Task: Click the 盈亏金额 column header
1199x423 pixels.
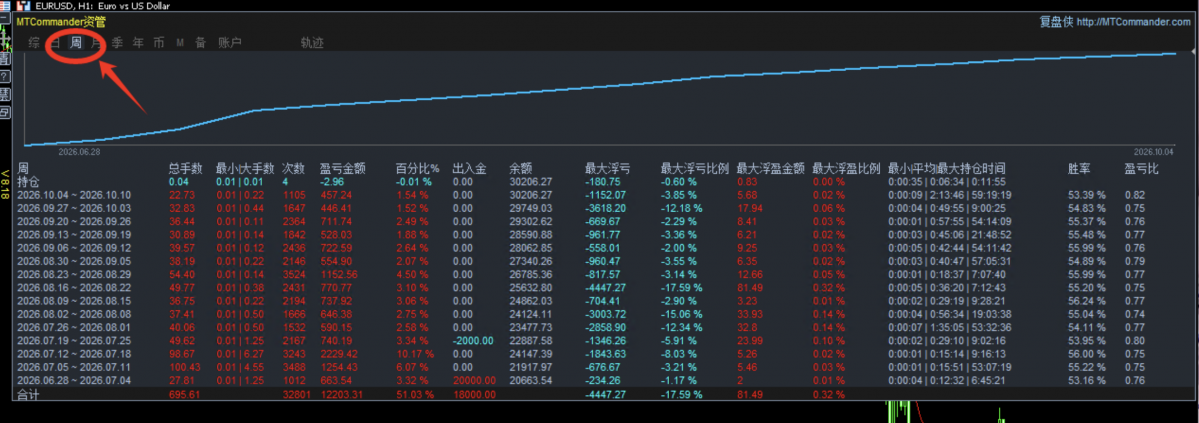Action: [x=342, y=168]
